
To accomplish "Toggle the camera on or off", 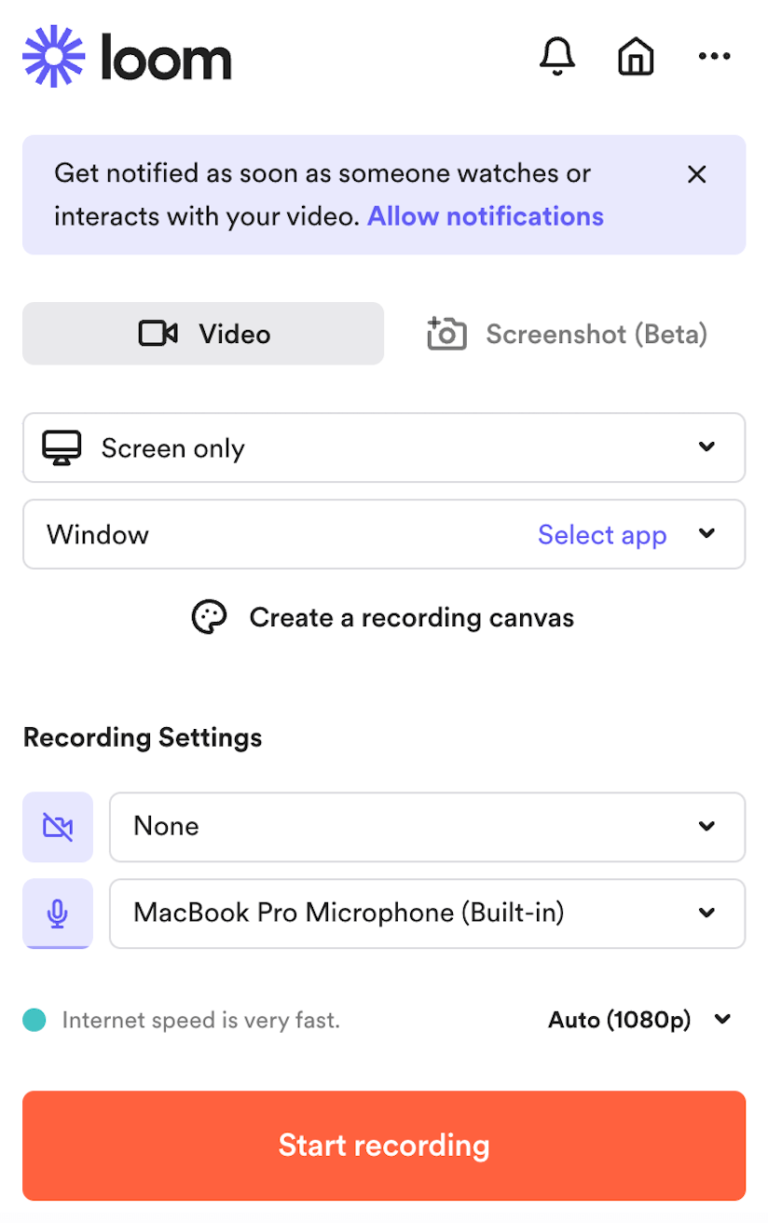I will [x=58, y=827].
